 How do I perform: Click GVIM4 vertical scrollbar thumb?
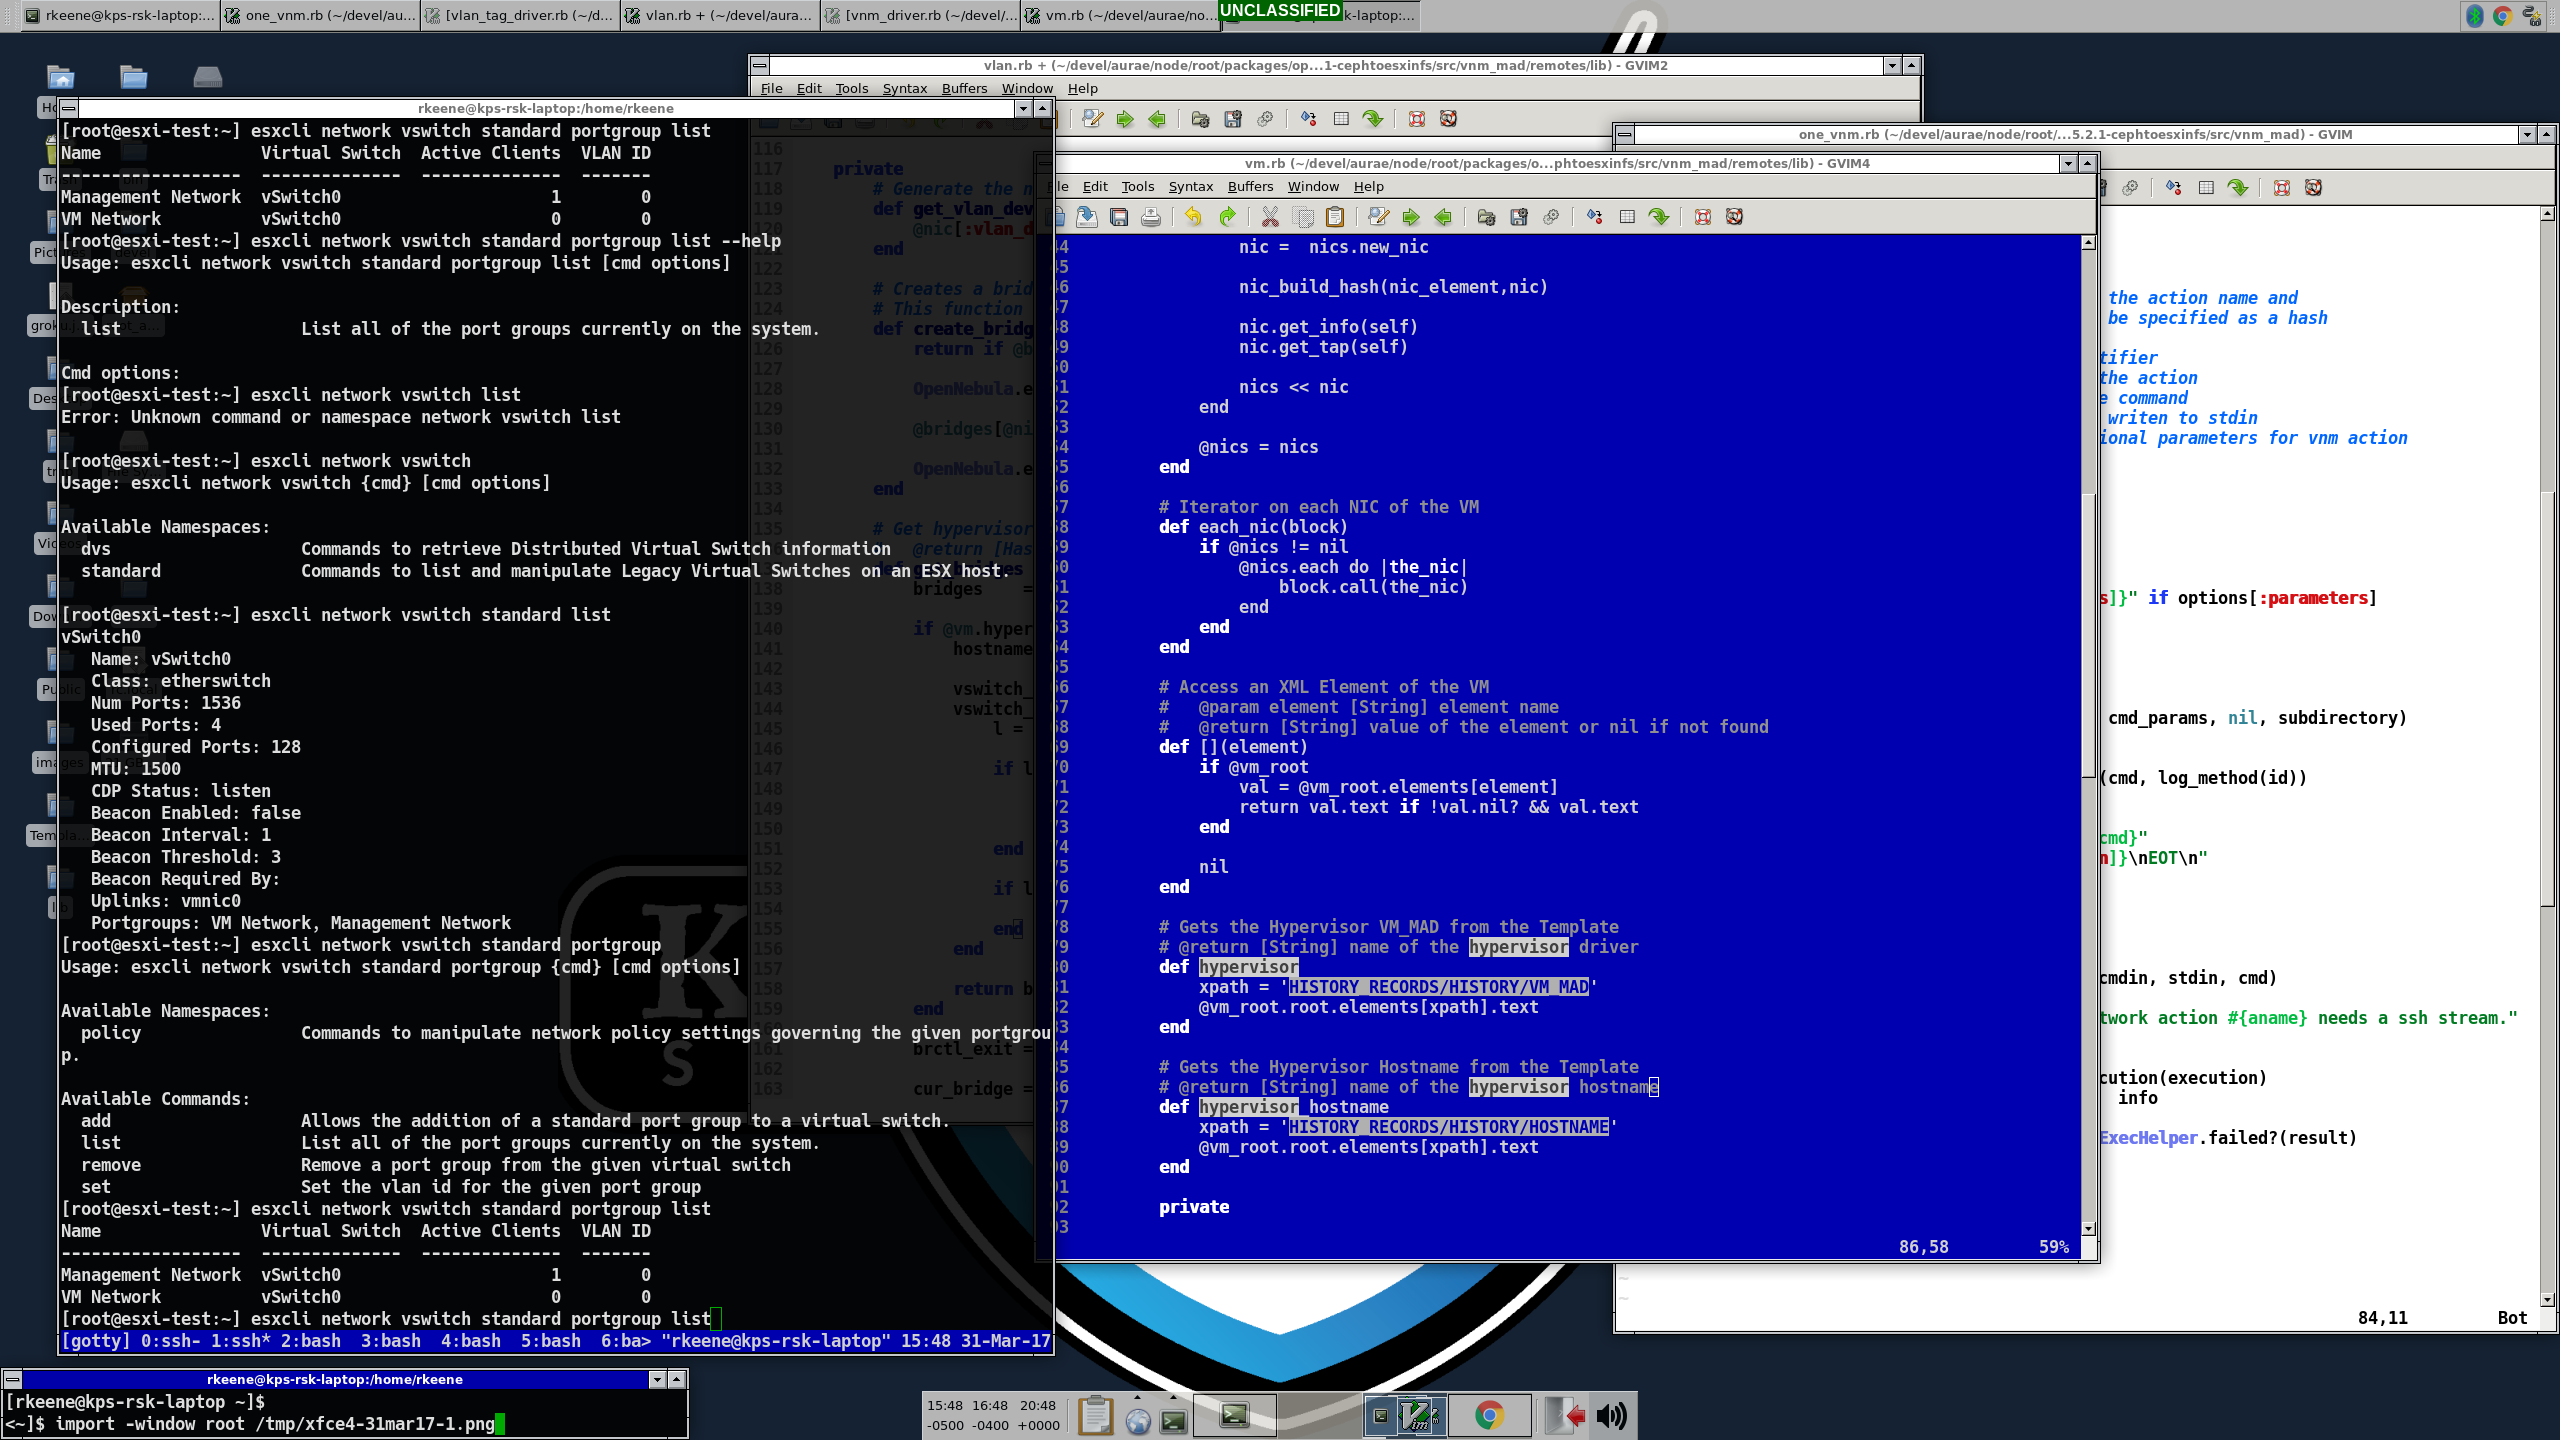2088,635
